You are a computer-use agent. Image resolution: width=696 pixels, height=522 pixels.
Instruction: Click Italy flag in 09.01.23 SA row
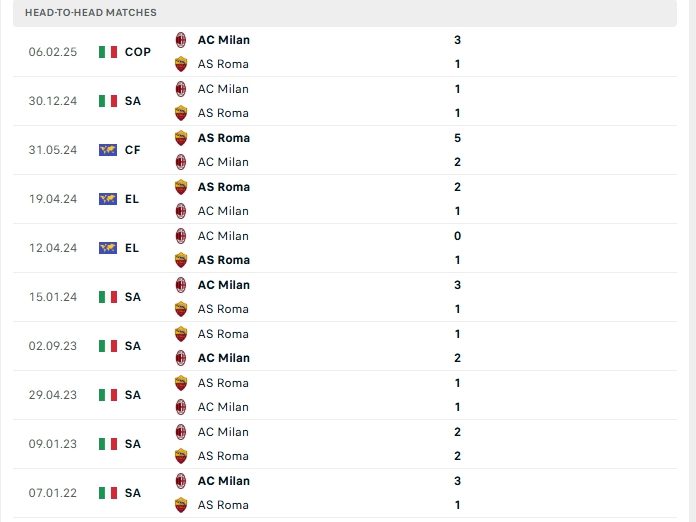coord(108,444)
